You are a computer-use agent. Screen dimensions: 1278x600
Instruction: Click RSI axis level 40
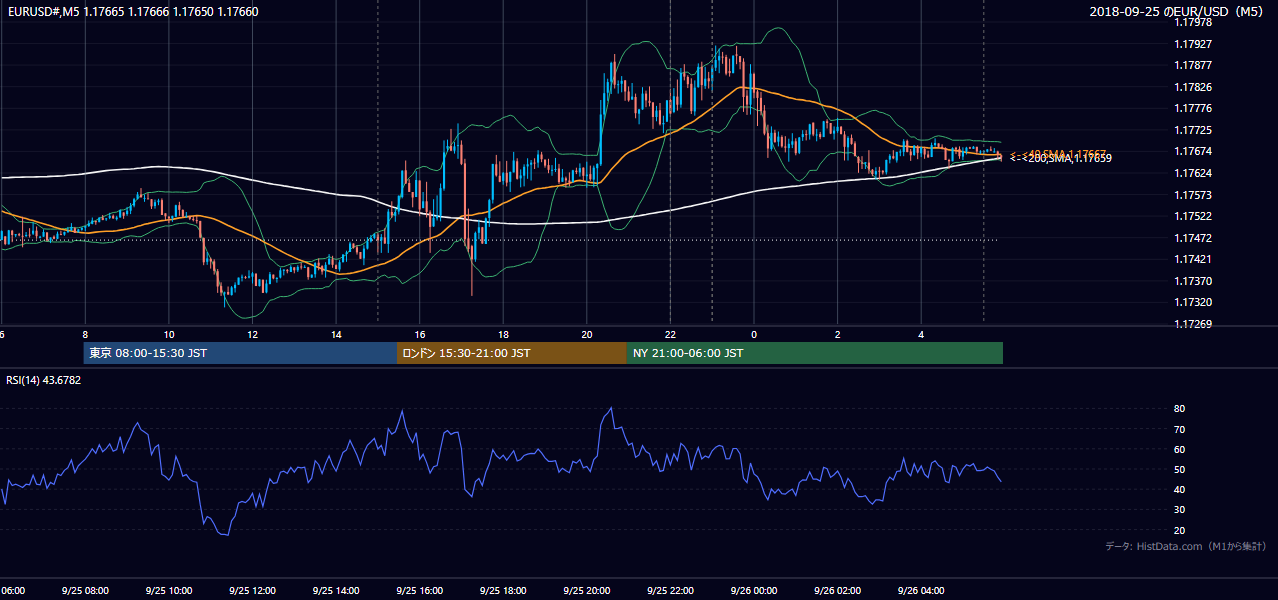click(x=1179, y=489)
